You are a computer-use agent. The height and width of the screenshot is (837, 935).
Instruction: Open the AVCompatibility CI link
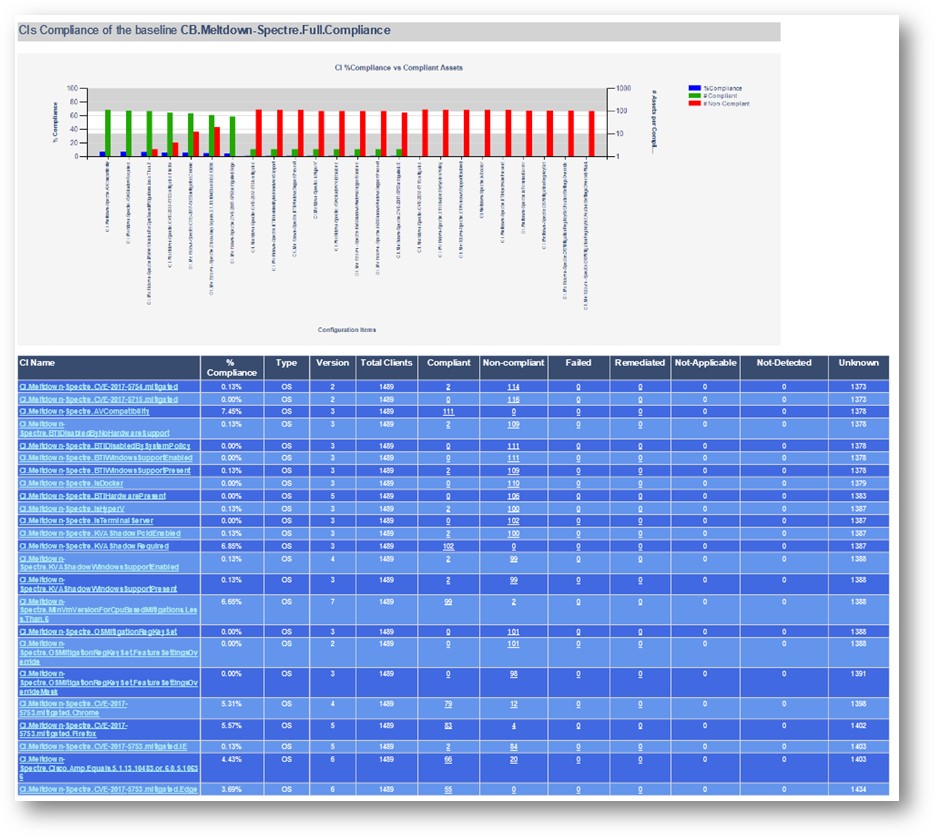[84, 411]
